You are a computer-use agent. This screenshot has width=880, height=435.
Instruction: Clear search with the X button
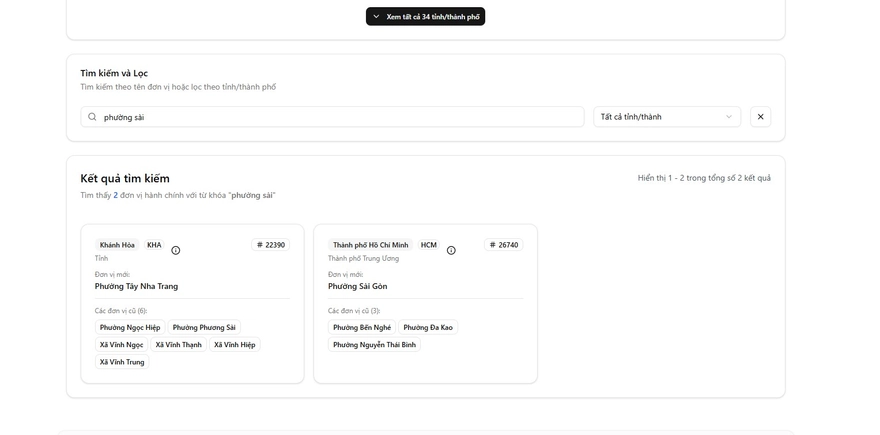tap(760, 117)
